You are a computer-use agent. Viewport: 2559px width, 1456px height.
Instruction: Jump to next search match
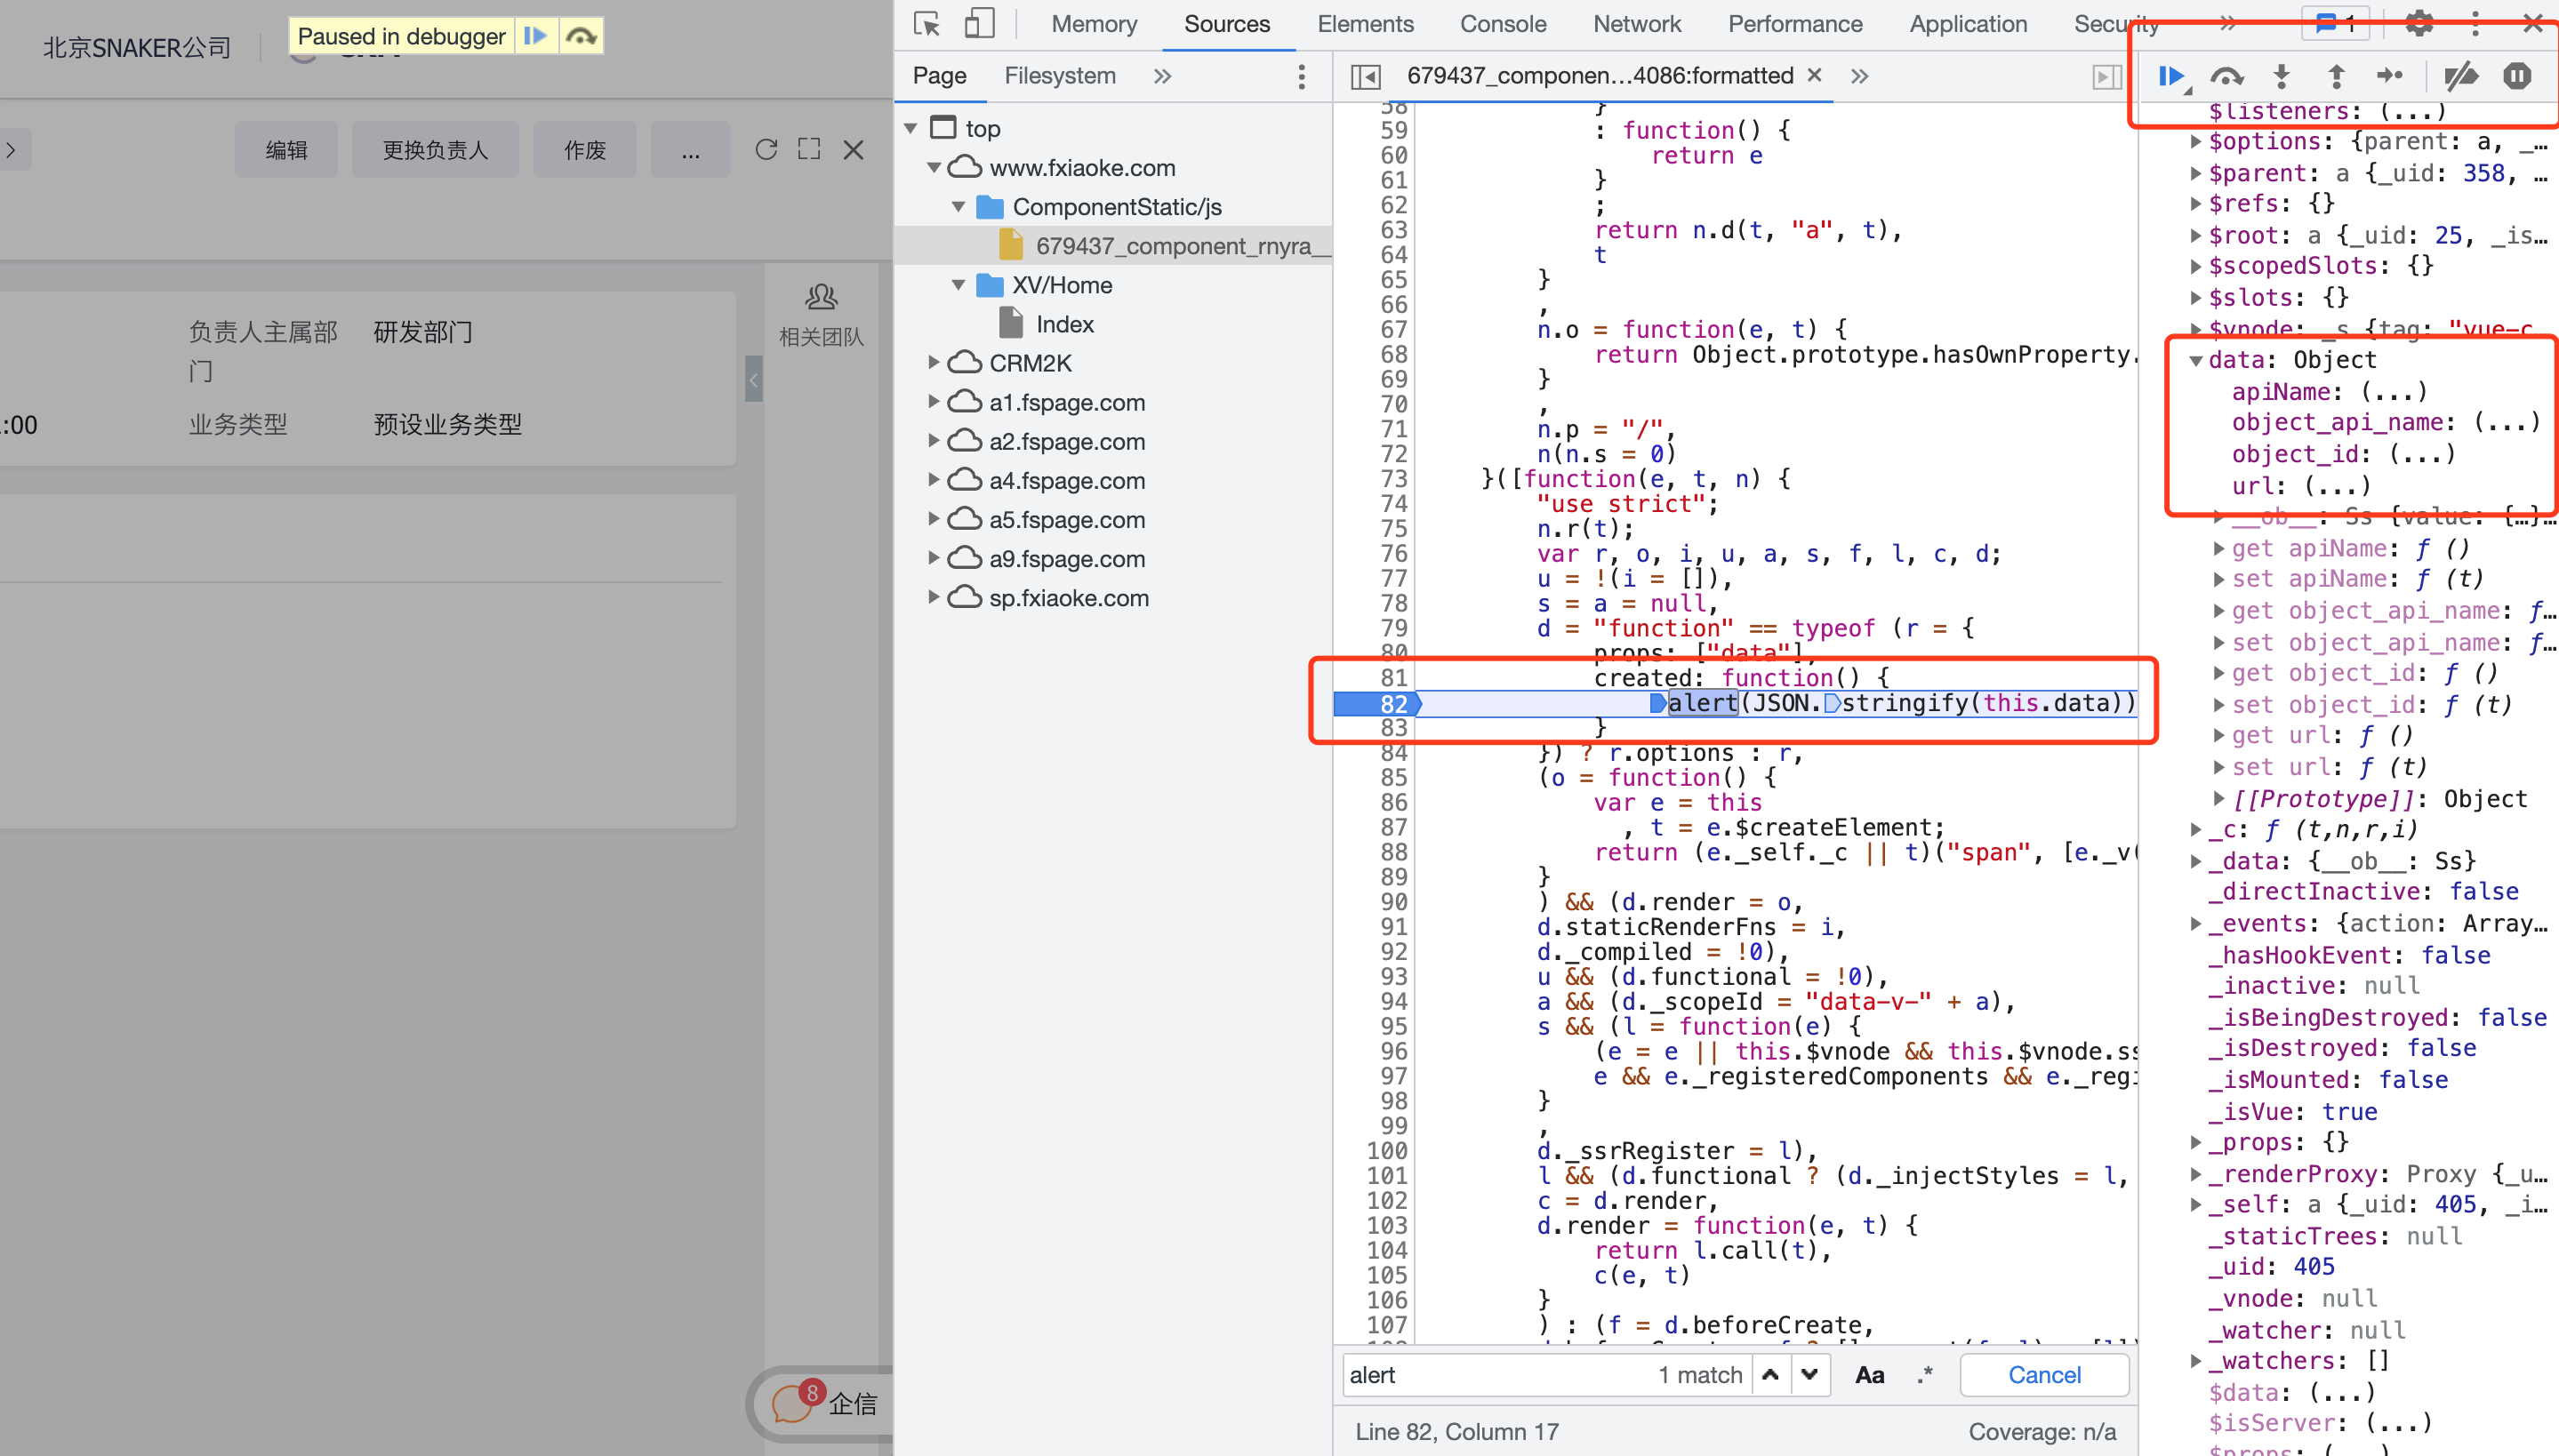[x=1809, y=1375]
